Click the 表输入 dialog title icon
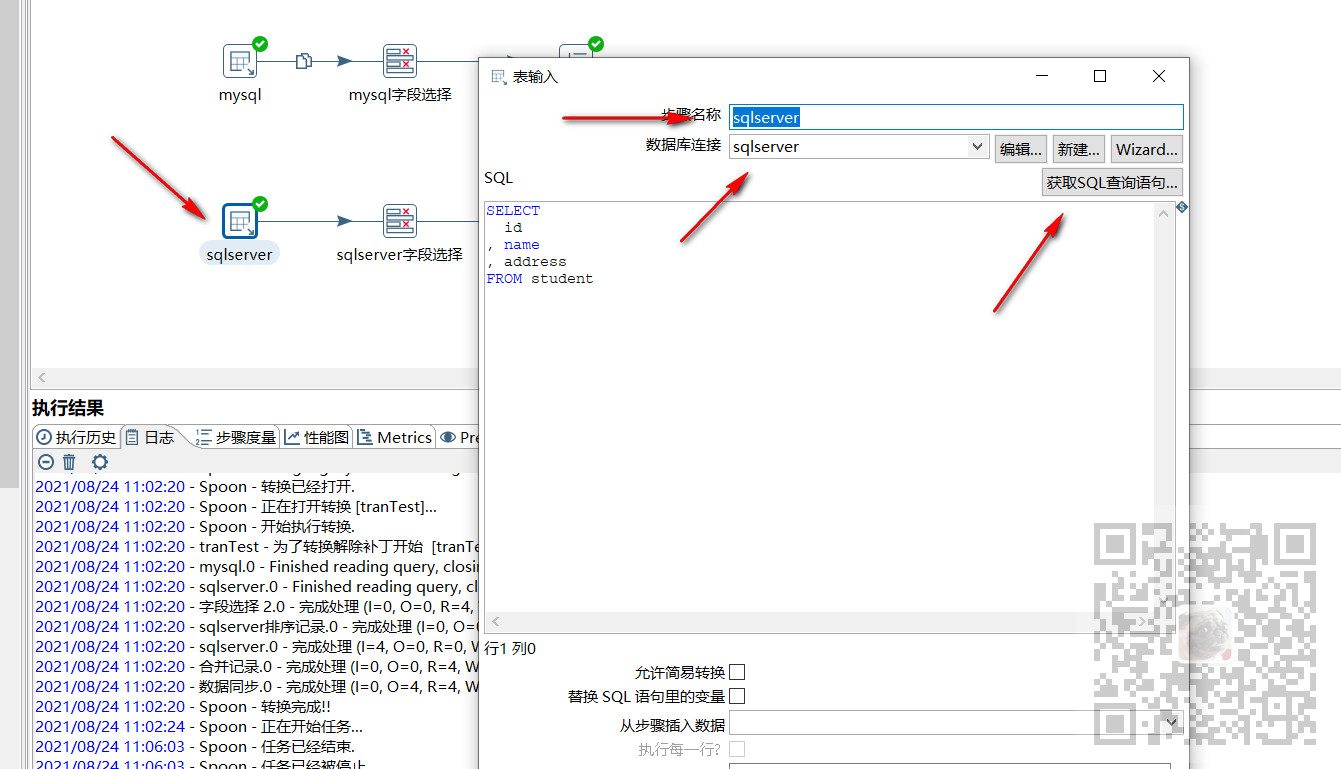Image resolution: width=1341 pixels, height=769 pixels. pyautogui.click(x=499, y=77)
